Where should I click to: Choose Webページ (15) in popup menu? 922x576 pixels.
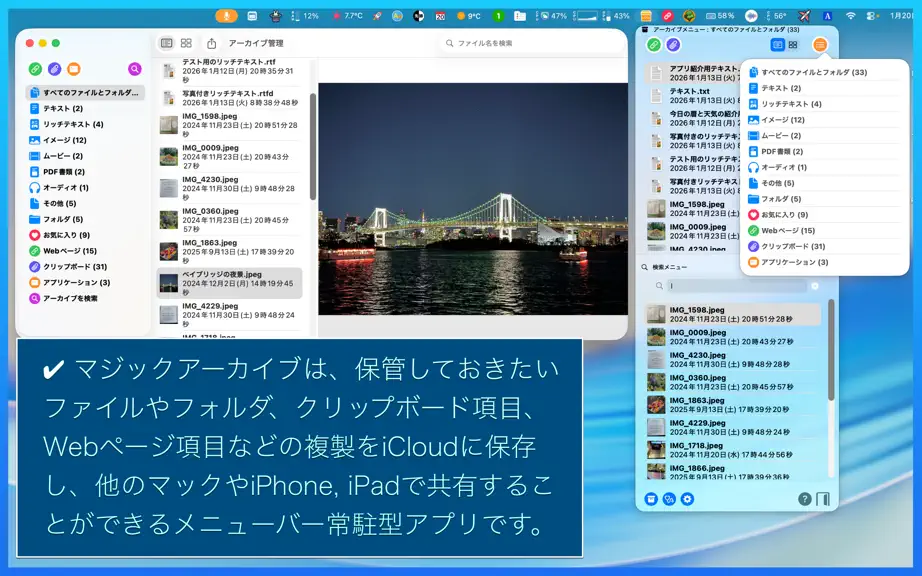tap(824, 231)
